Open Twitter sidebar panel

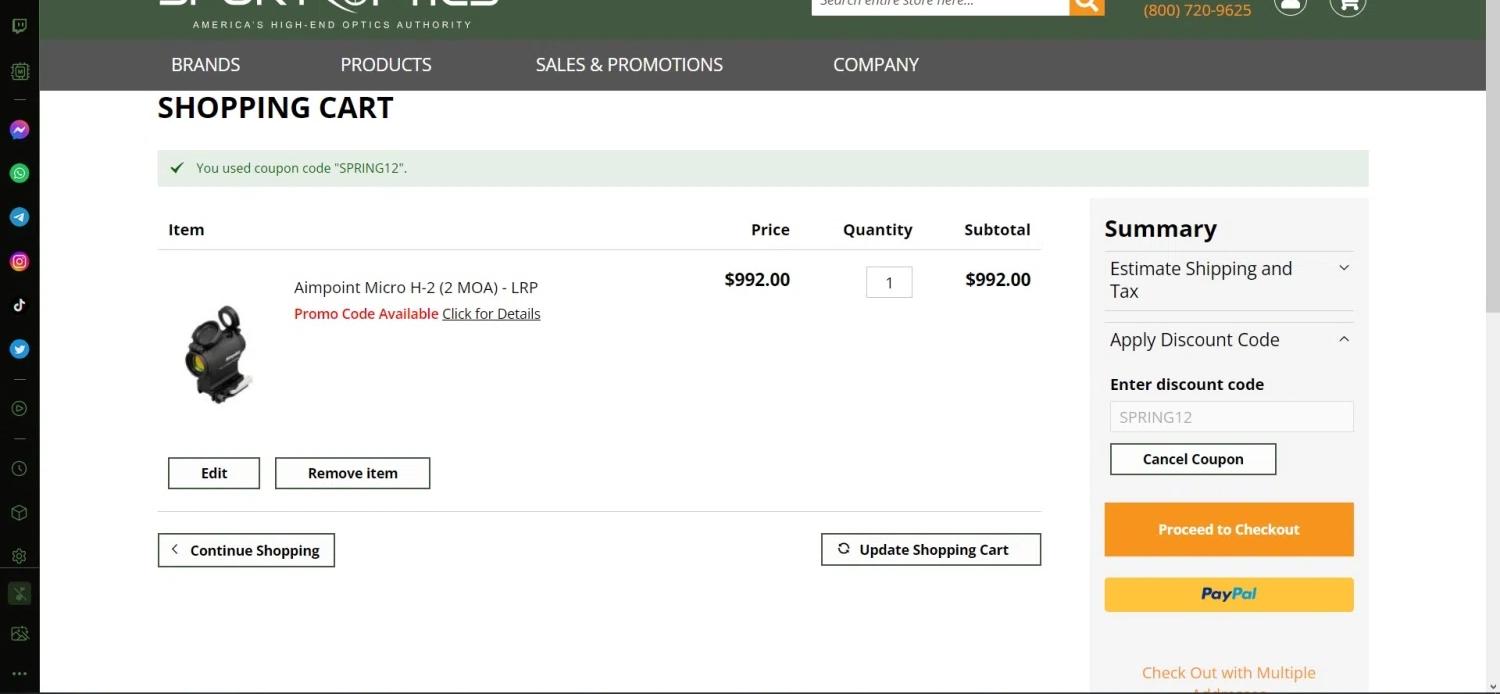(19, 350)
